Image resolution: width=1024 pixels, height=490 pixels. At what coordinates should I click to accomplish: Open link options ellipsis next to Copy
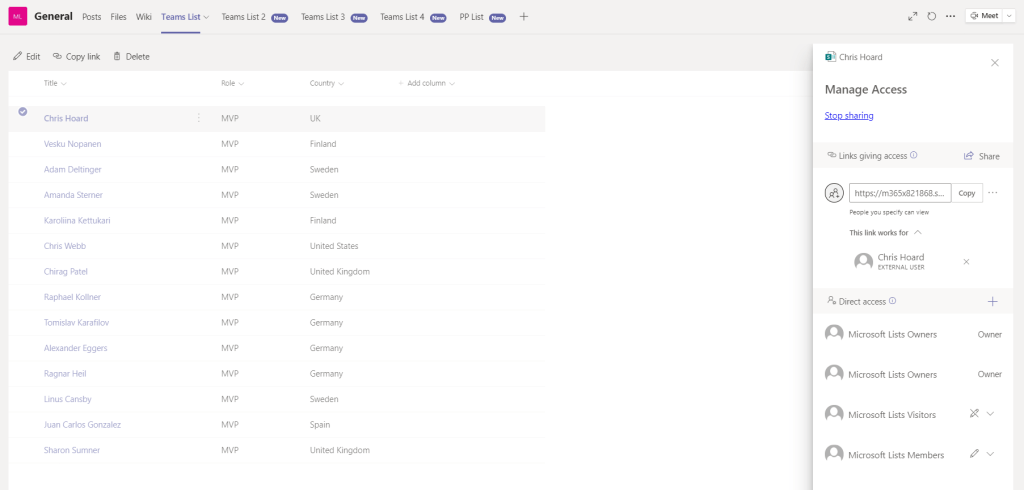tap(993, 193)
